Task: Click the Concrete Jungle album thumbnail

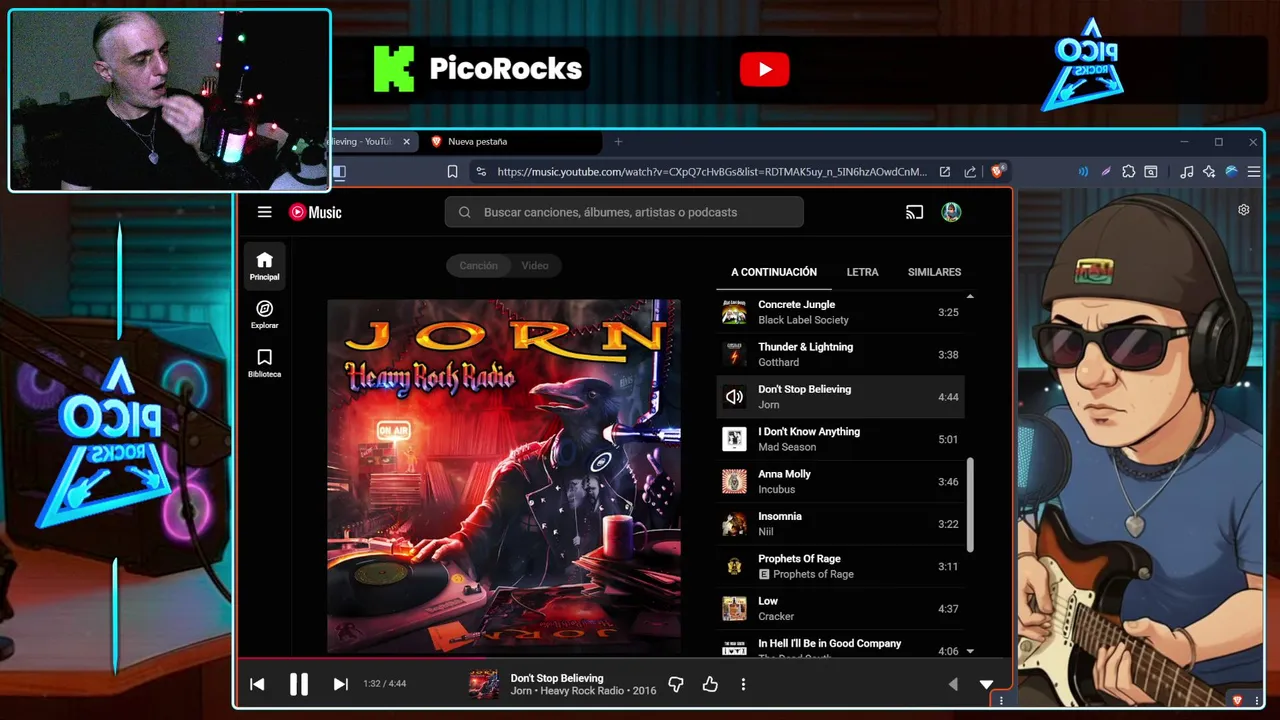Action: pyautogui.click(x=734, y=312)
